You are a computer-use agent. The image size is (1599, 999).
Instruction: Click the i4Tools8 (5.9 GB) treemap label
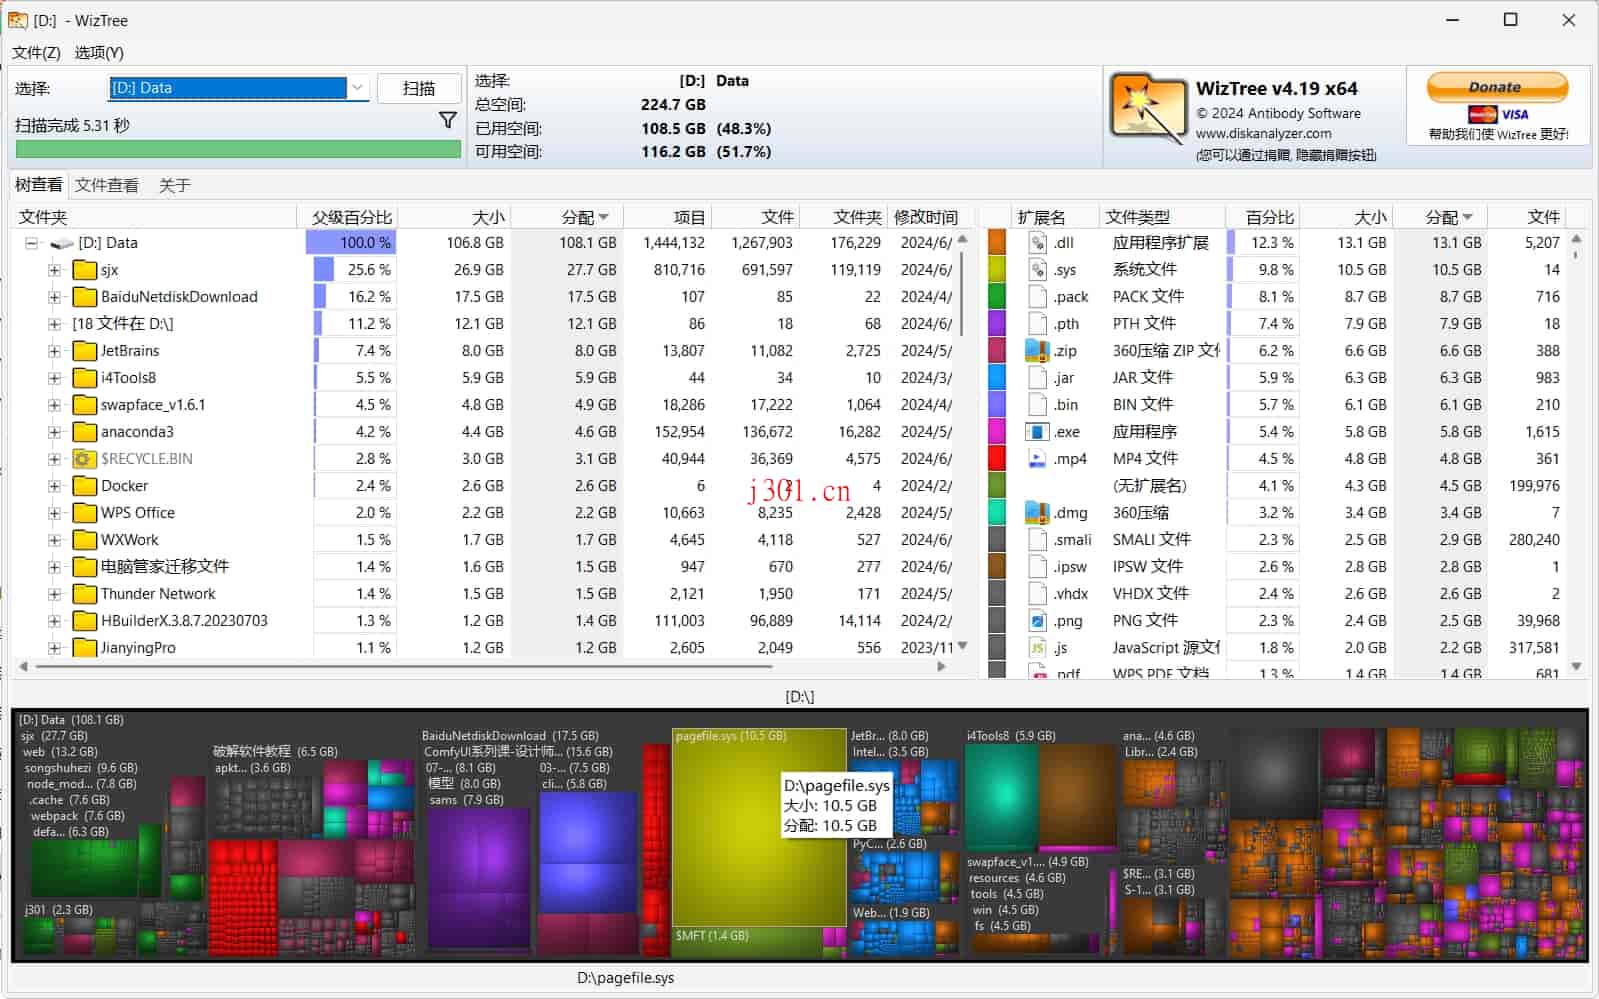click(x=1011, y=735)
